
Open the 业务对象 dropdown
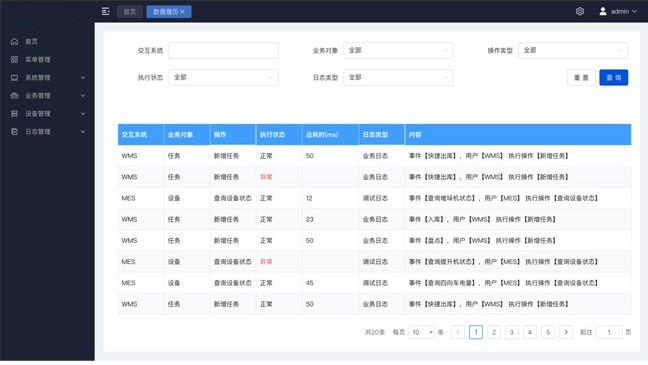point(398,50)
